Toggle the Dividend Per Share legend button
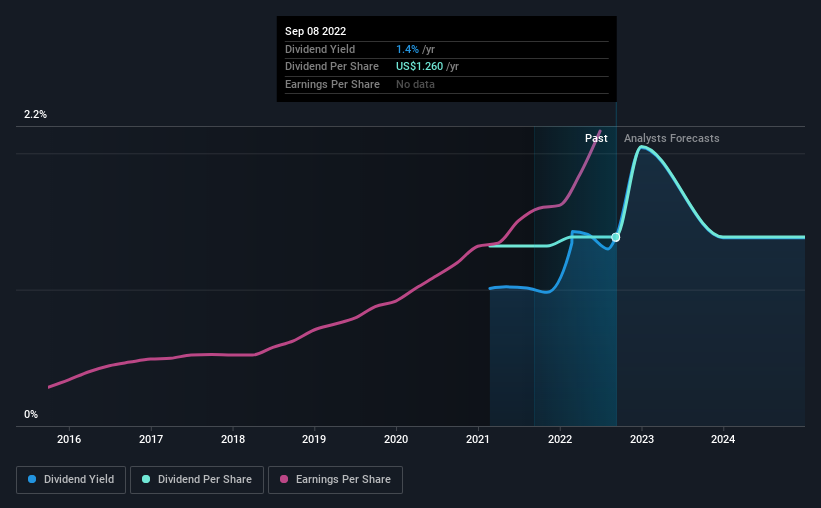 coord(197,479)
